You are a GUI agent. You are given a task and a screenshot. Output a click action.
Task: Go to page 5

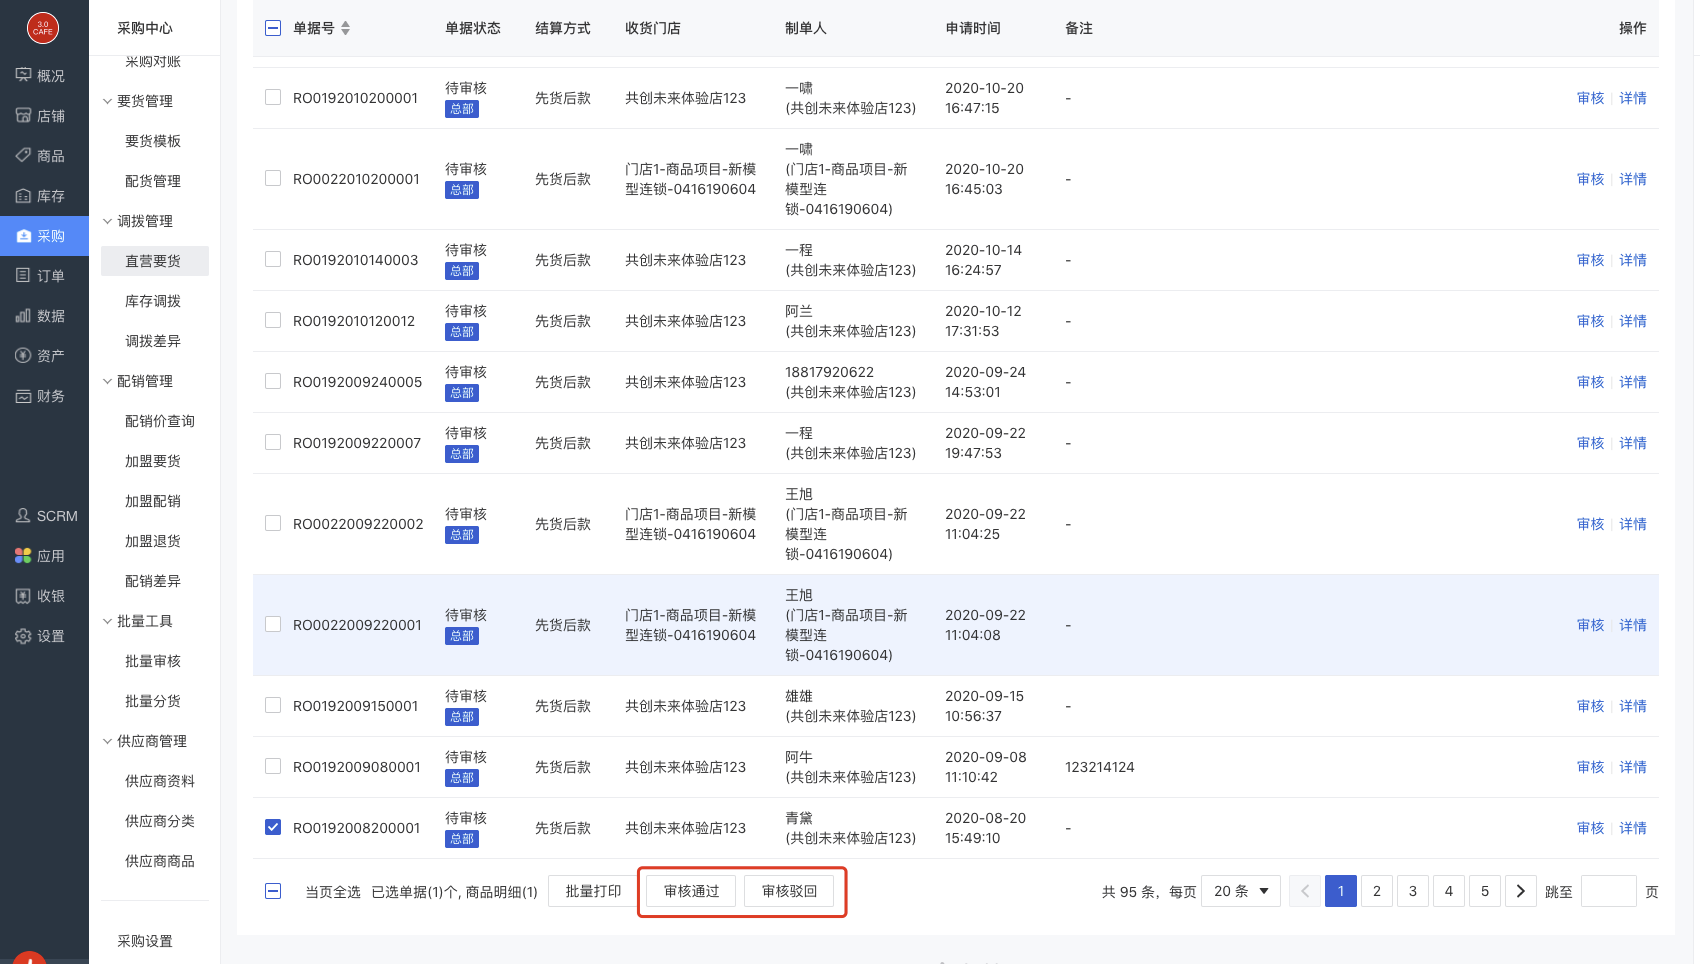tap(1485, 891)
